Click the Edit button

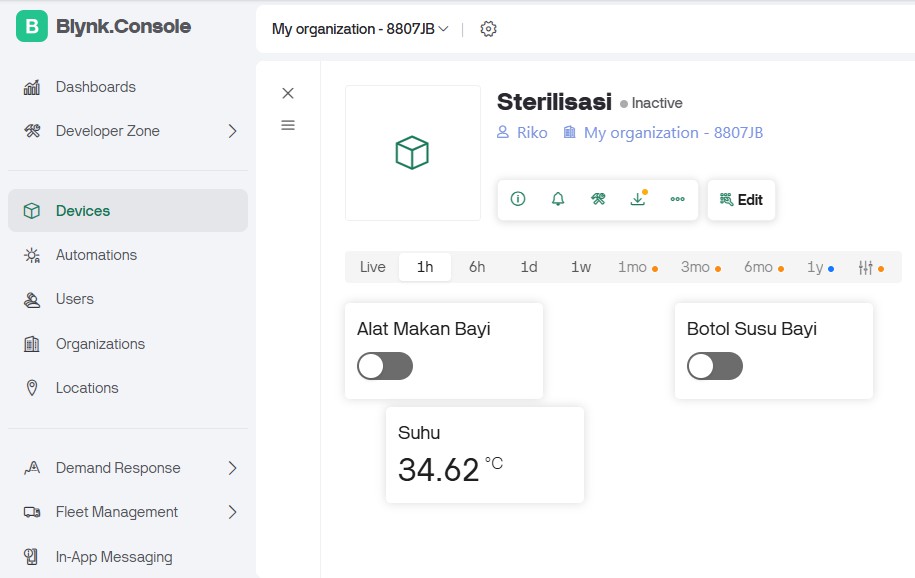click(741, 200)
